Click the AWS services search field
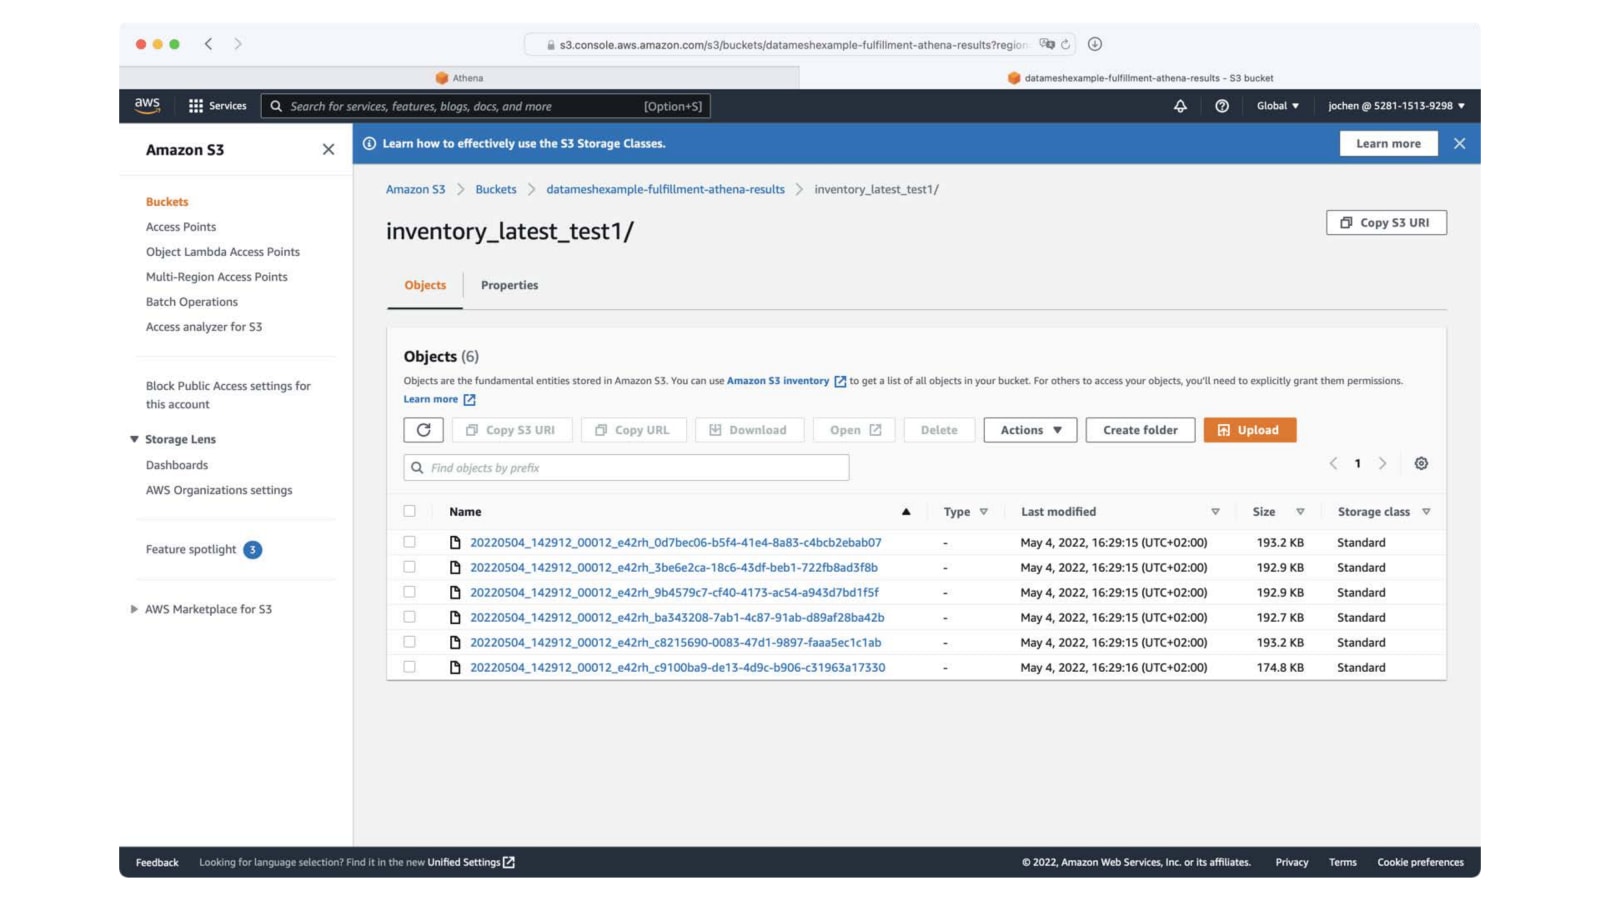 pos(486,106)
